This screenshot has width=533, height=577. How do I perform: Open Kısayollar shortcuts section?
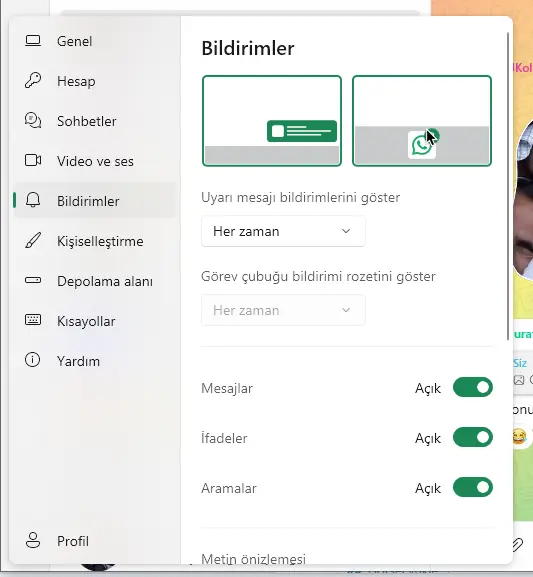coord(94,321)
